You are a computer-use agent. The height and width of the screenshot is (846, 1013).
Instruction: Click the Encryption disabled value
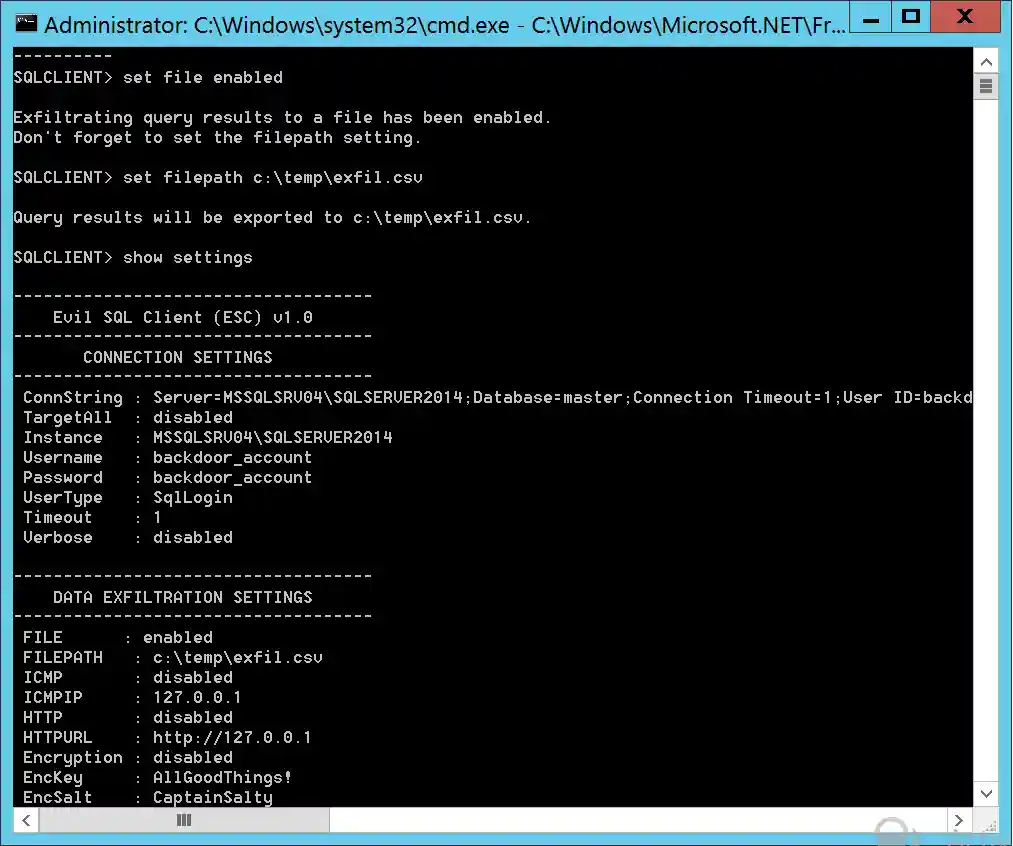(x=193, y=758)
